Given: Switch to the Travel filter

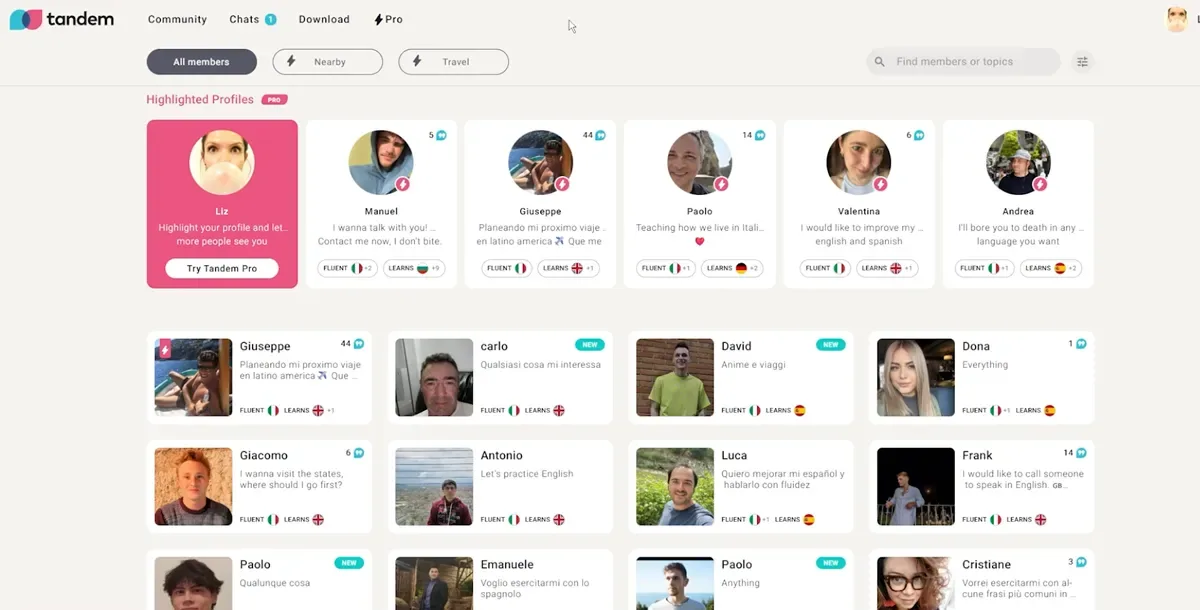Looking at the screenshot, I should (454, 62).
